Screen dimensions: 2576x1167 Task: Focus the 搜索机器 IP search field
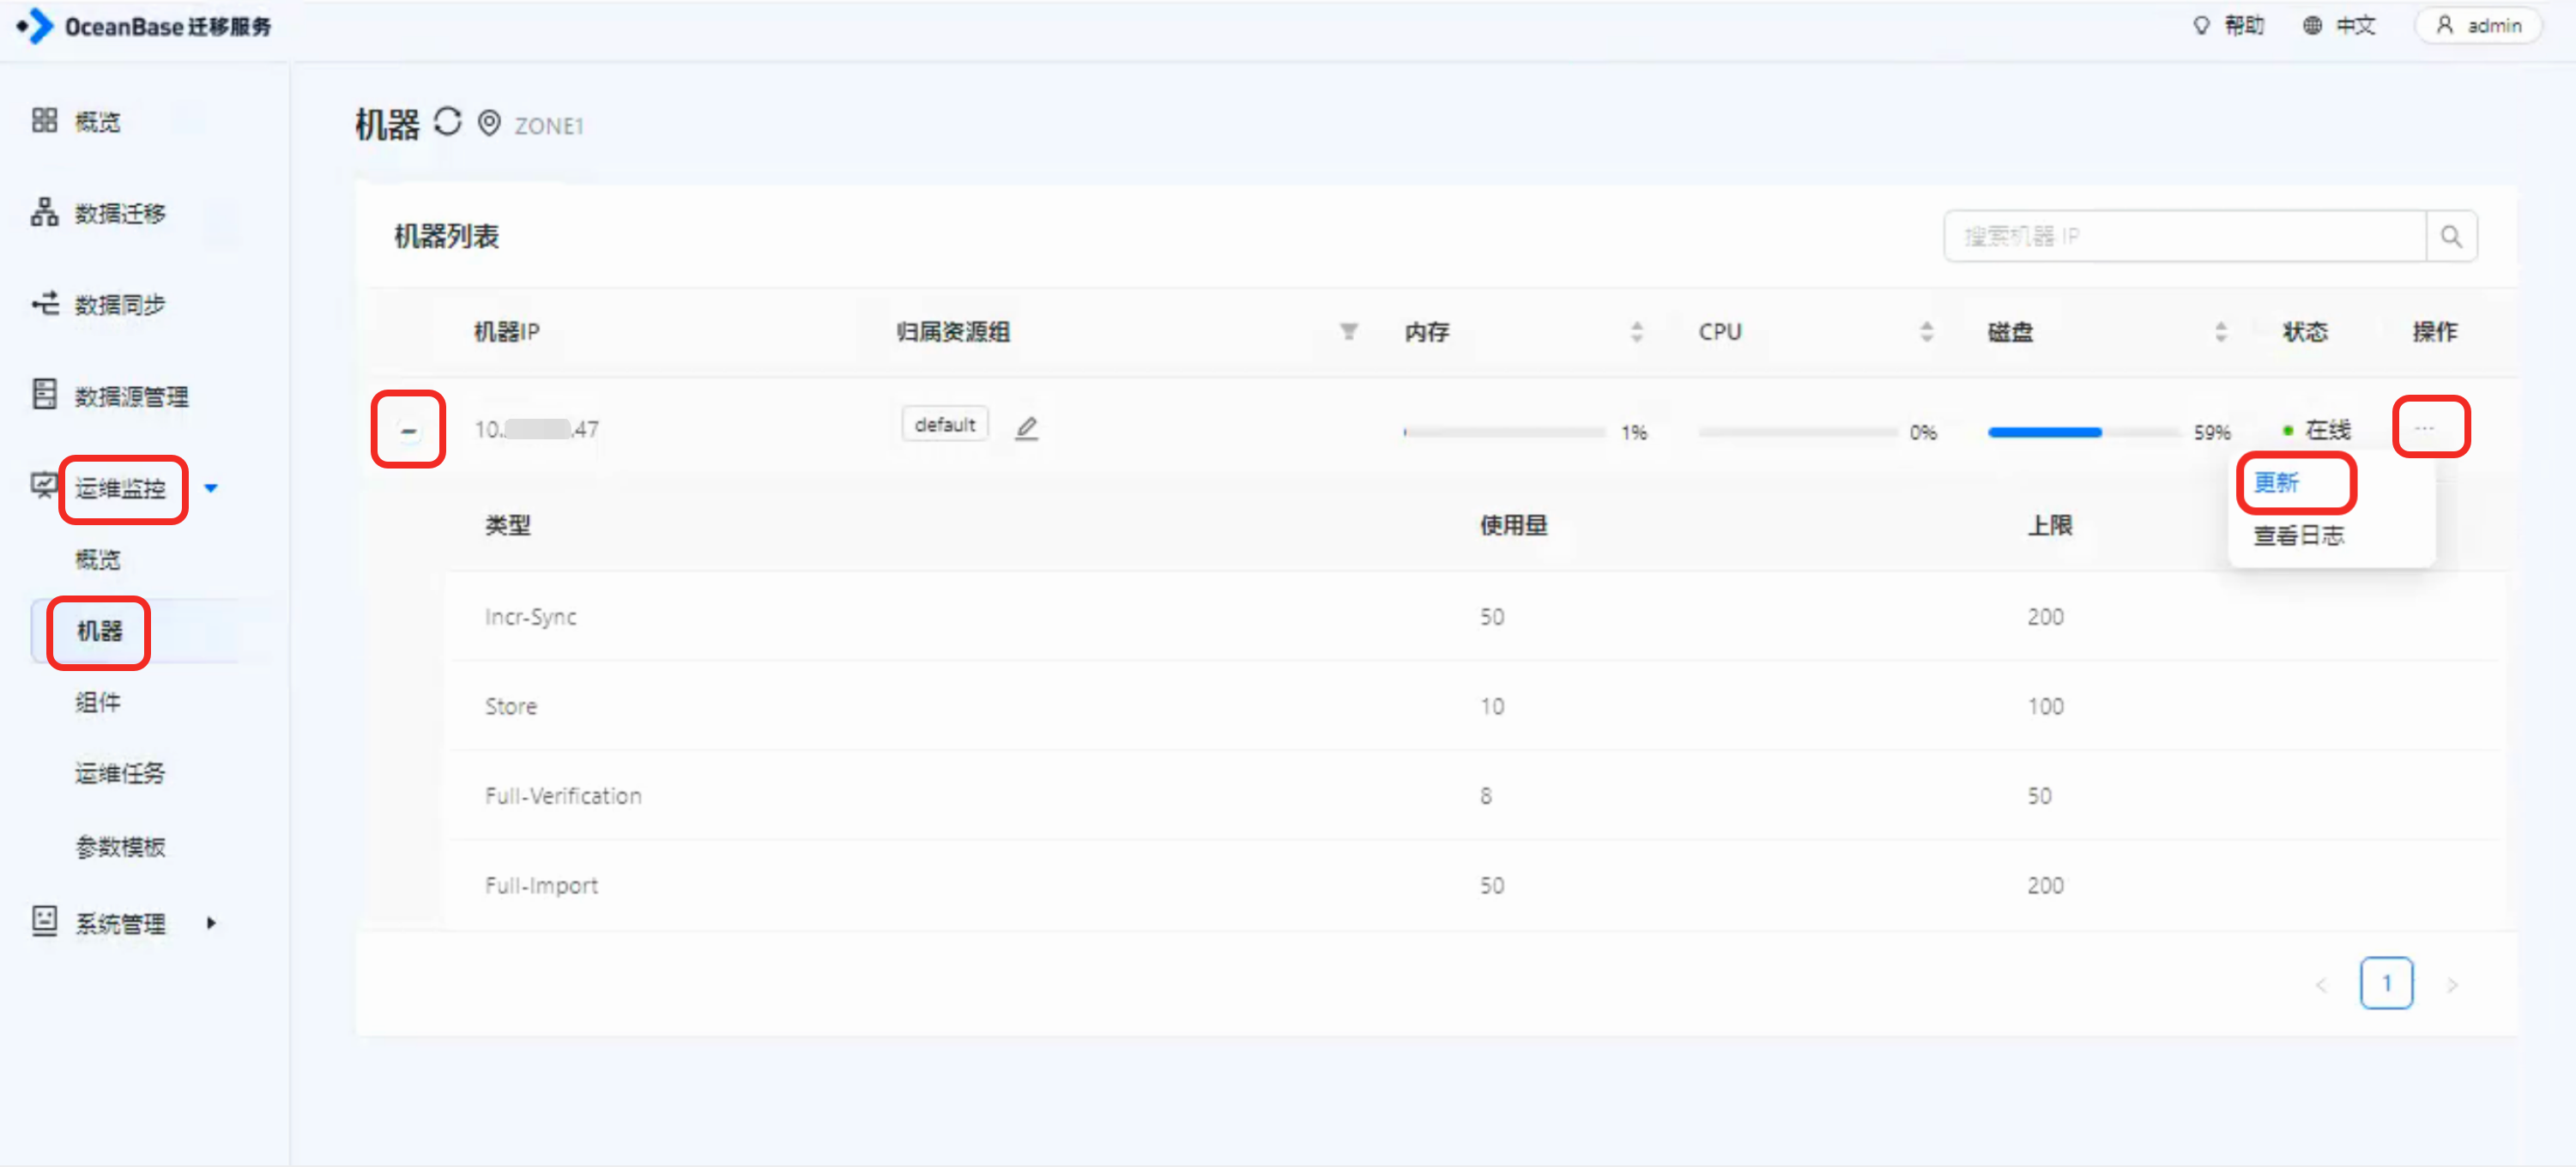pos(2185,236)
